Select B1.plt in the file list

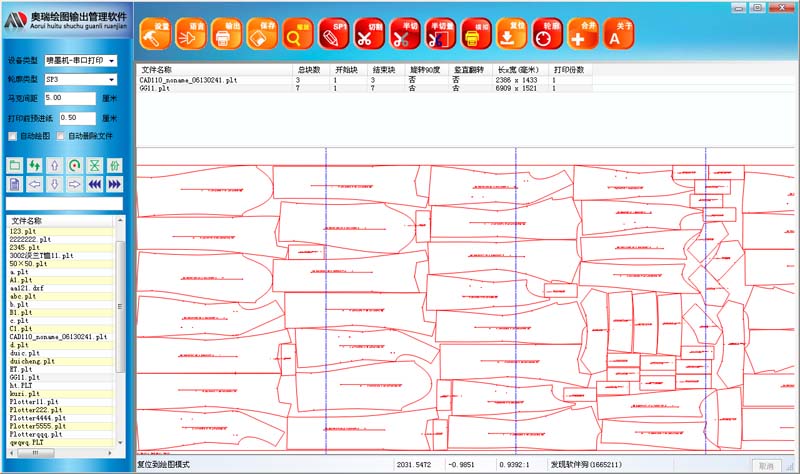(60, 313)
